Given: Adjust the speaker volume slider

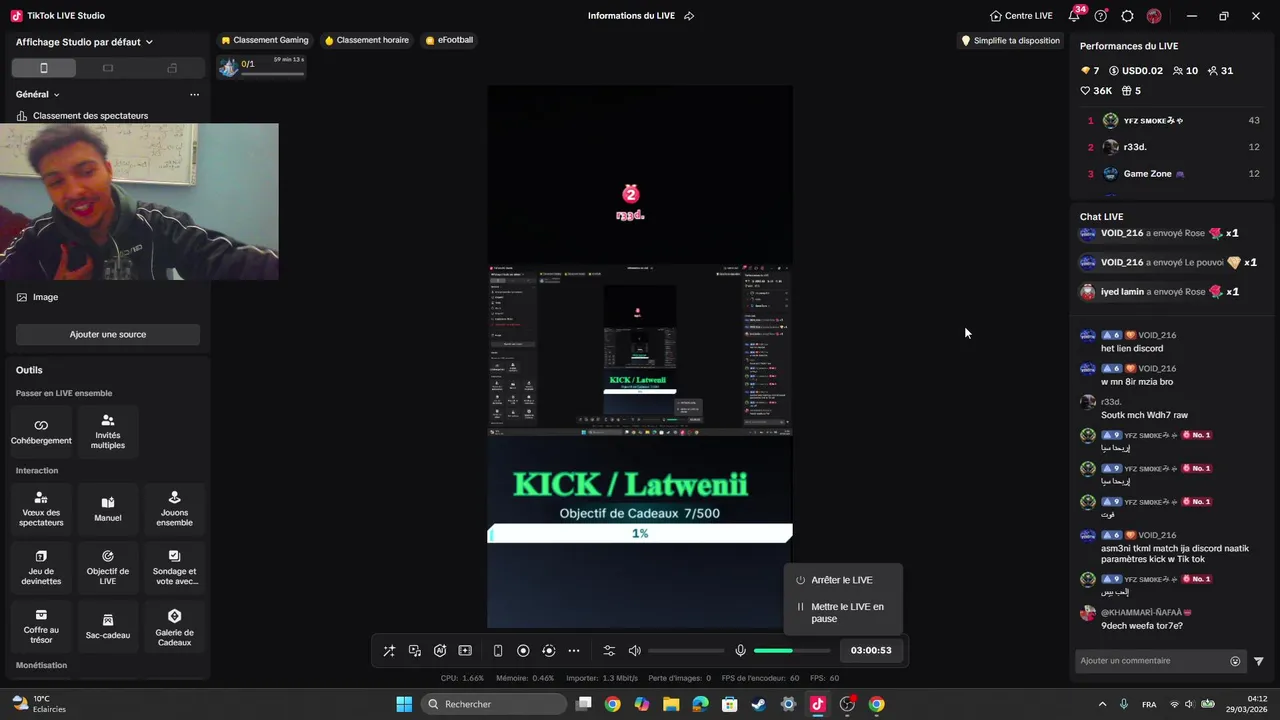Looking at the screenshot, I should point(686,650).
